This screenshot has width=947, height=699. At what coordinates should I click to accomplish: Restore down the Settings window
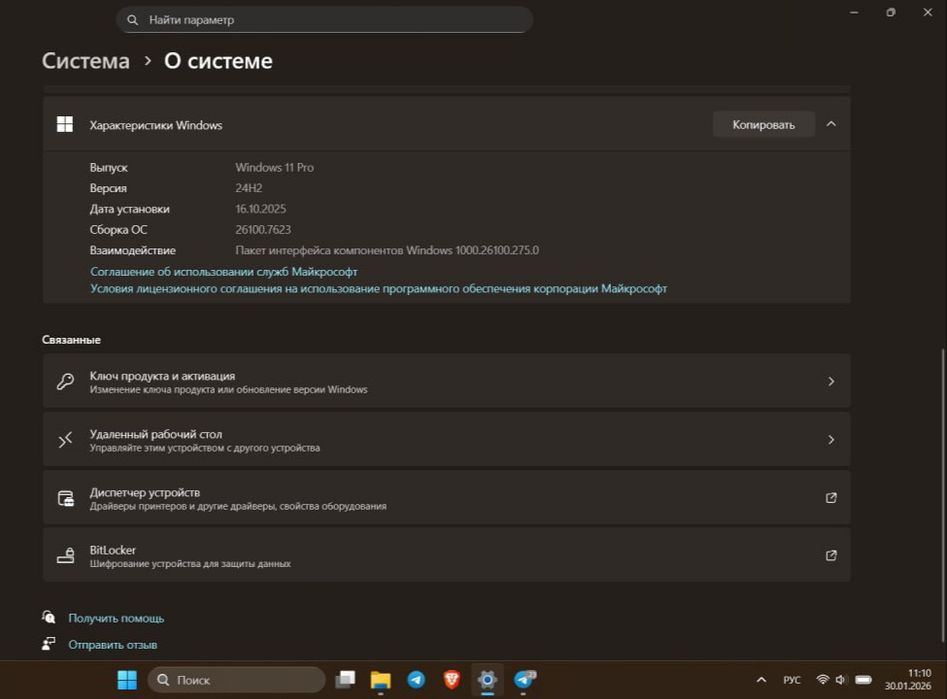pos(891,12)
